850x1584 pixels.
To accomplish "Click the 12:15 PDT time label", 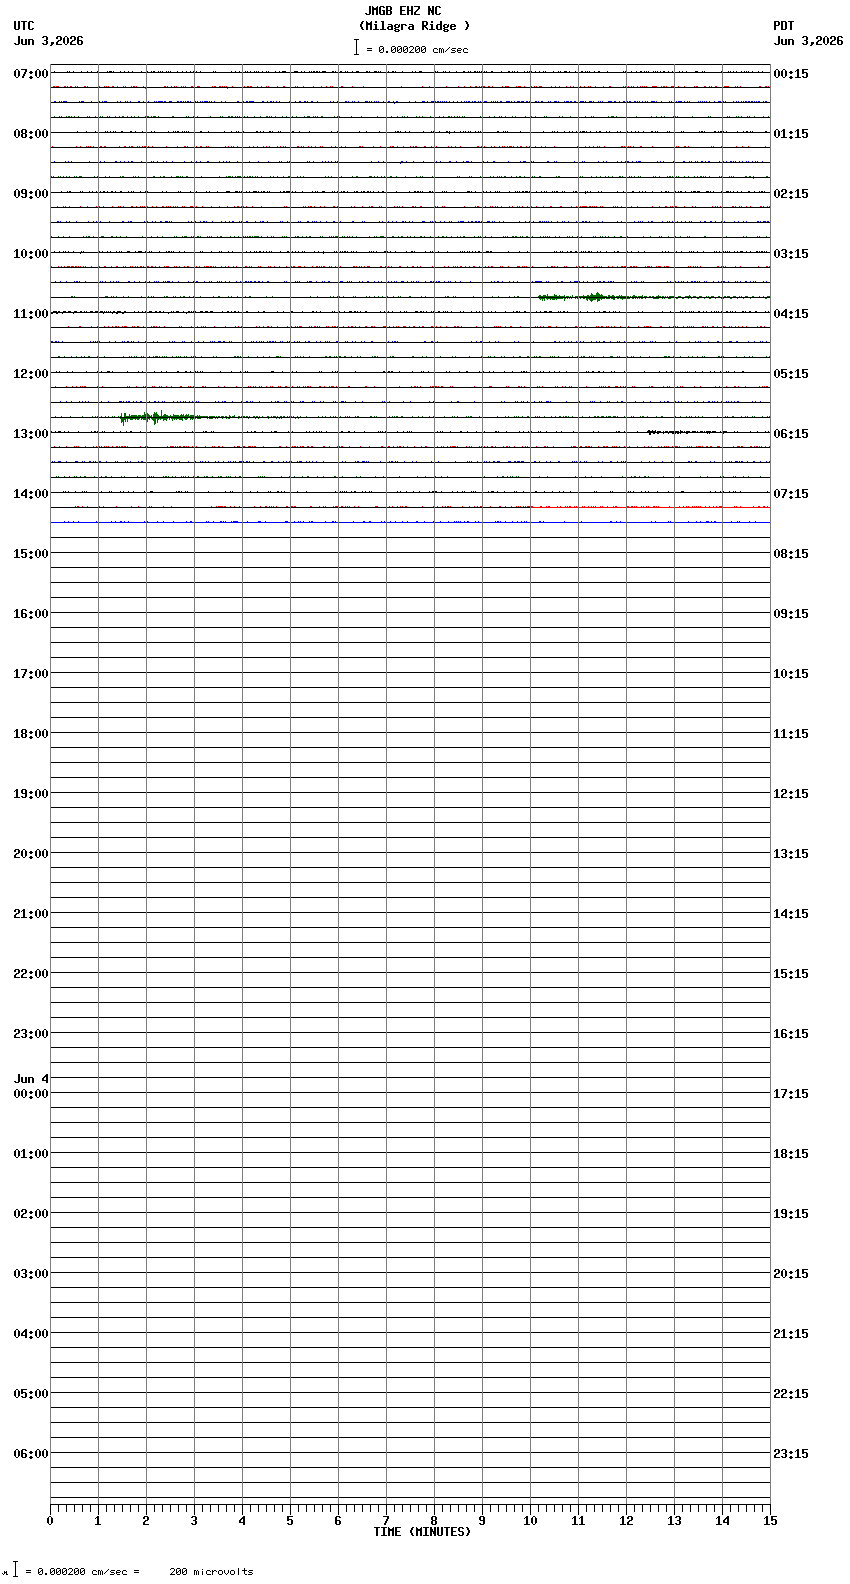I will (x=791, y=794).
